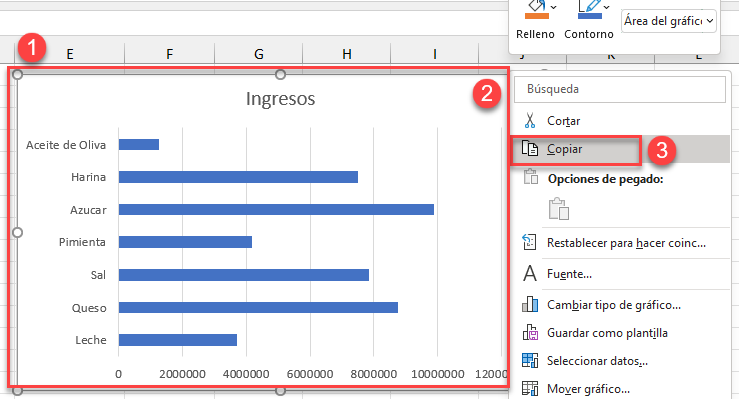Click the Relleno fill bucket icon
This screenshot has width=739, height=399.
(536, 6)
